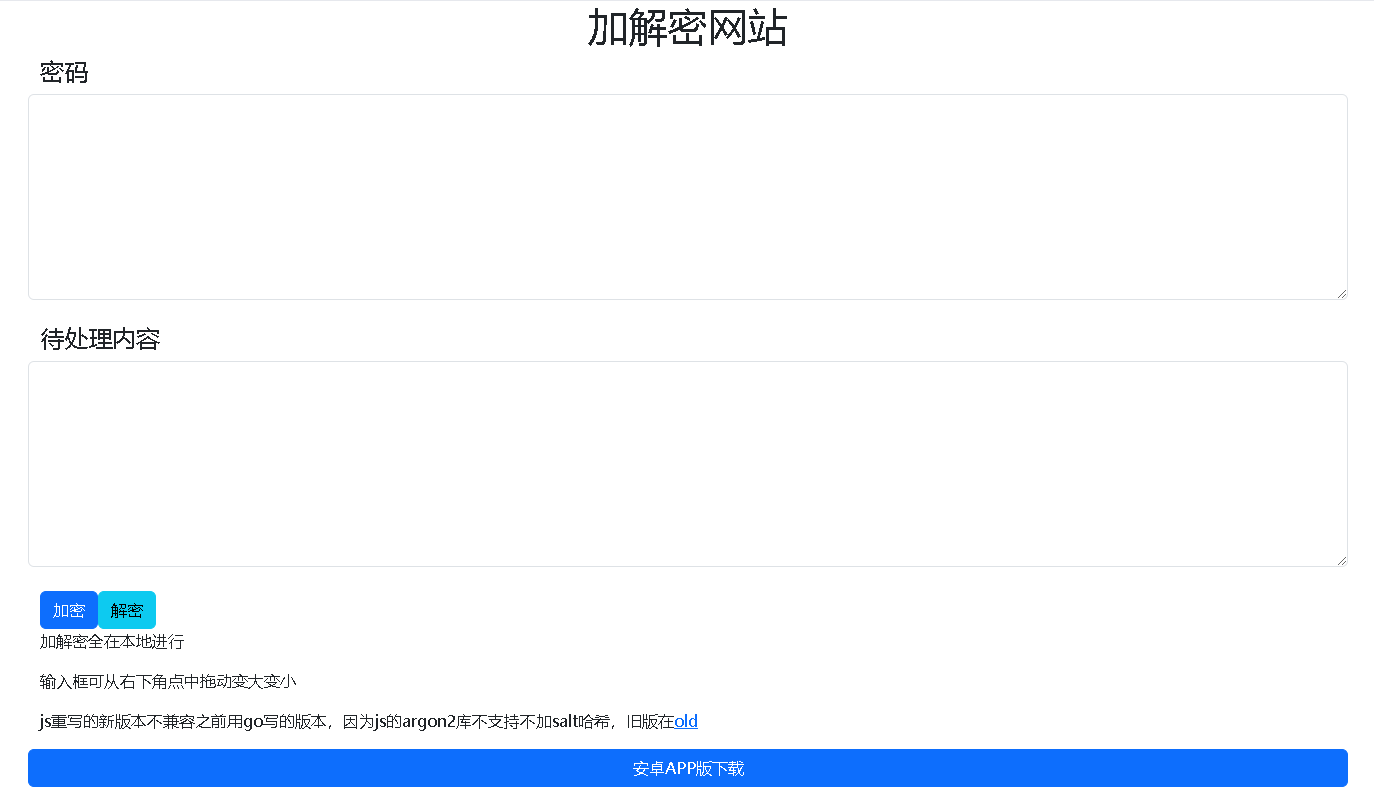Click the 密码 field label
The height and width of the screenshot is (806, 1374).
(x=64, y=72)
